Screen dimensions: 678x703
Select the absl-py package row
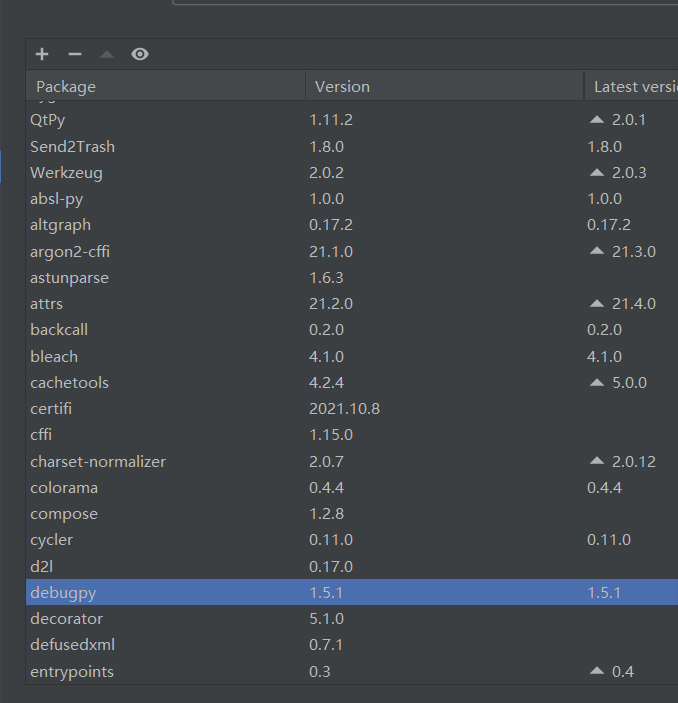click(352, 199)
